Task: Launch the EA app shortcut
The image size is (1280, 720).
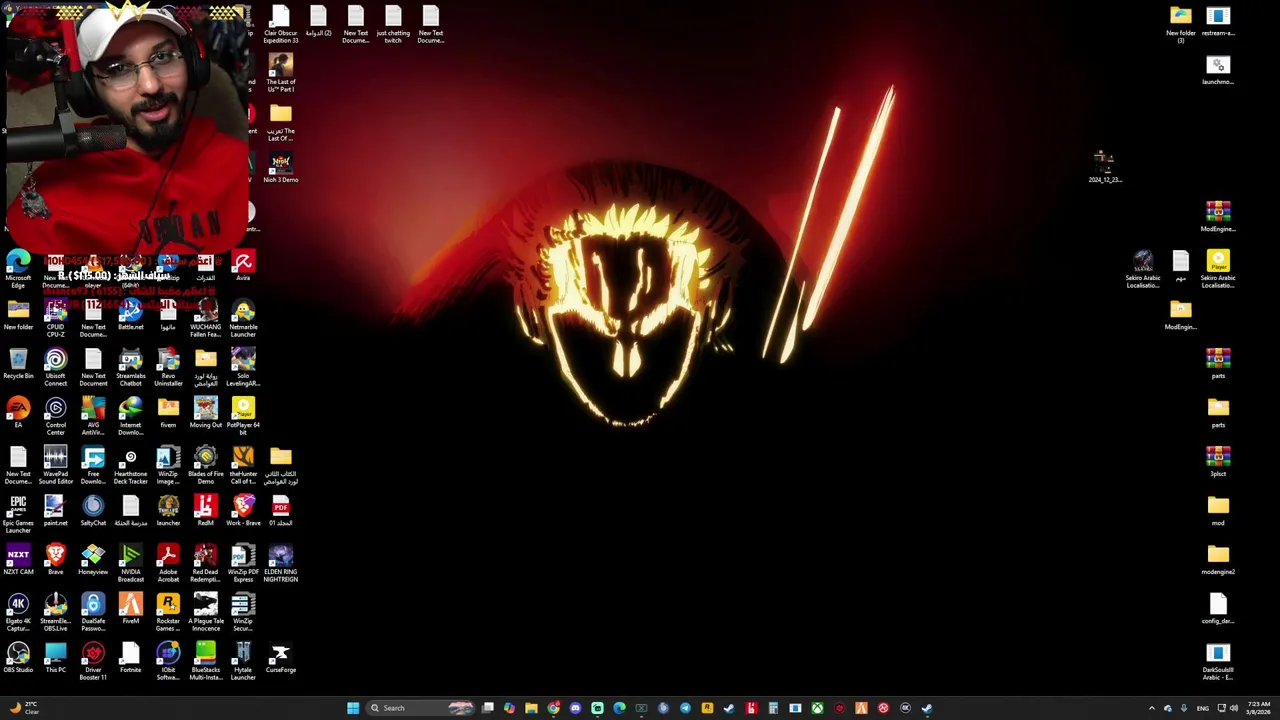Action: pos(18,413)
